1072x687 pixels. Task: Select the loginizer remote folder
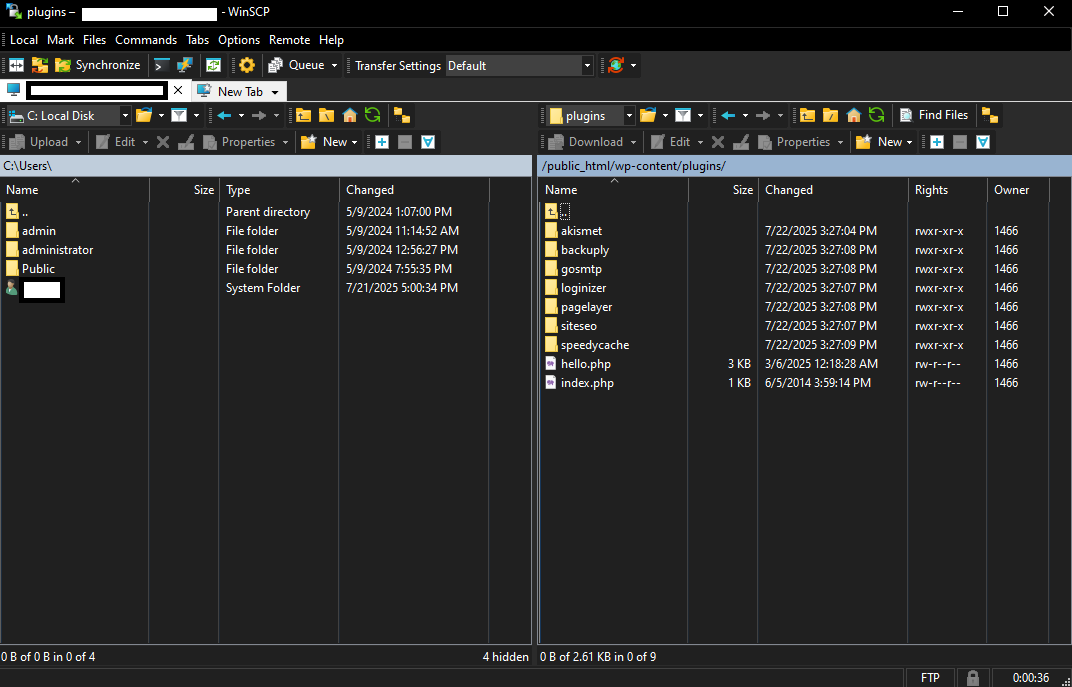click(x=584, y=288)
